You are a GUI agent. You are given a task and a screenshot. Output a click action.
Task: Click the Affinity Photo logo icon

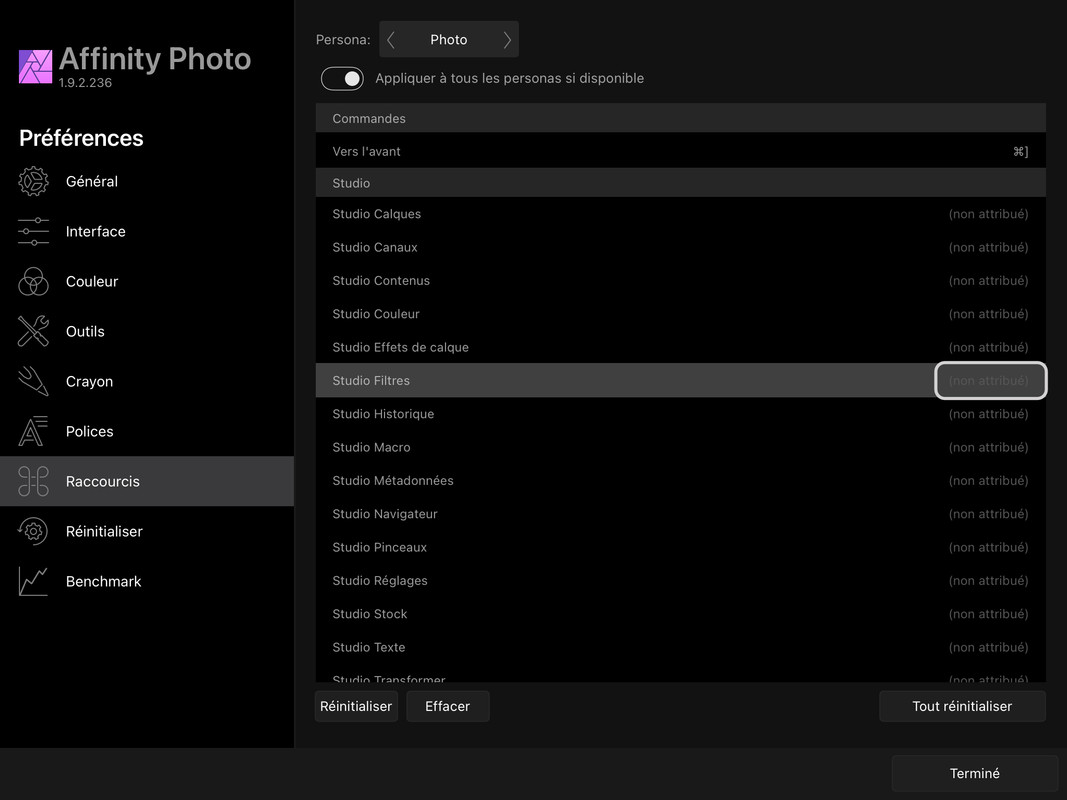click(35, 67)
